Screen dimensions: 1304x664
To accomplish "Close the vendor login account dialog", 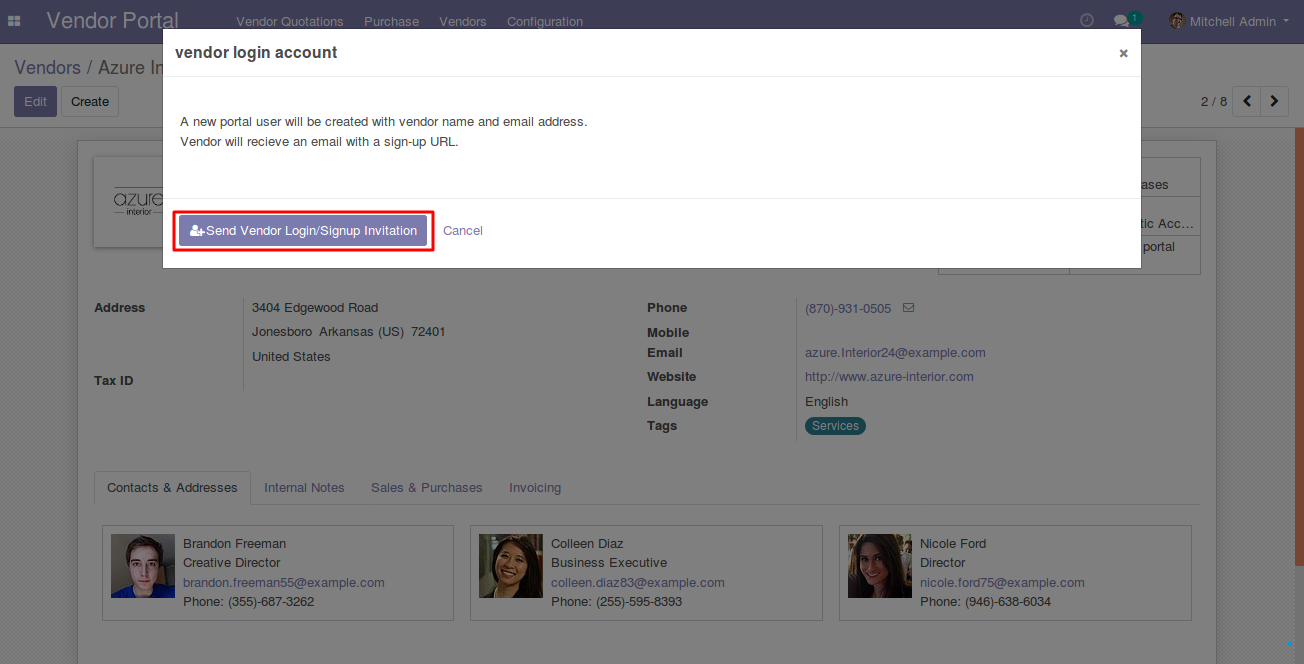I will [x=1123, y=54].
